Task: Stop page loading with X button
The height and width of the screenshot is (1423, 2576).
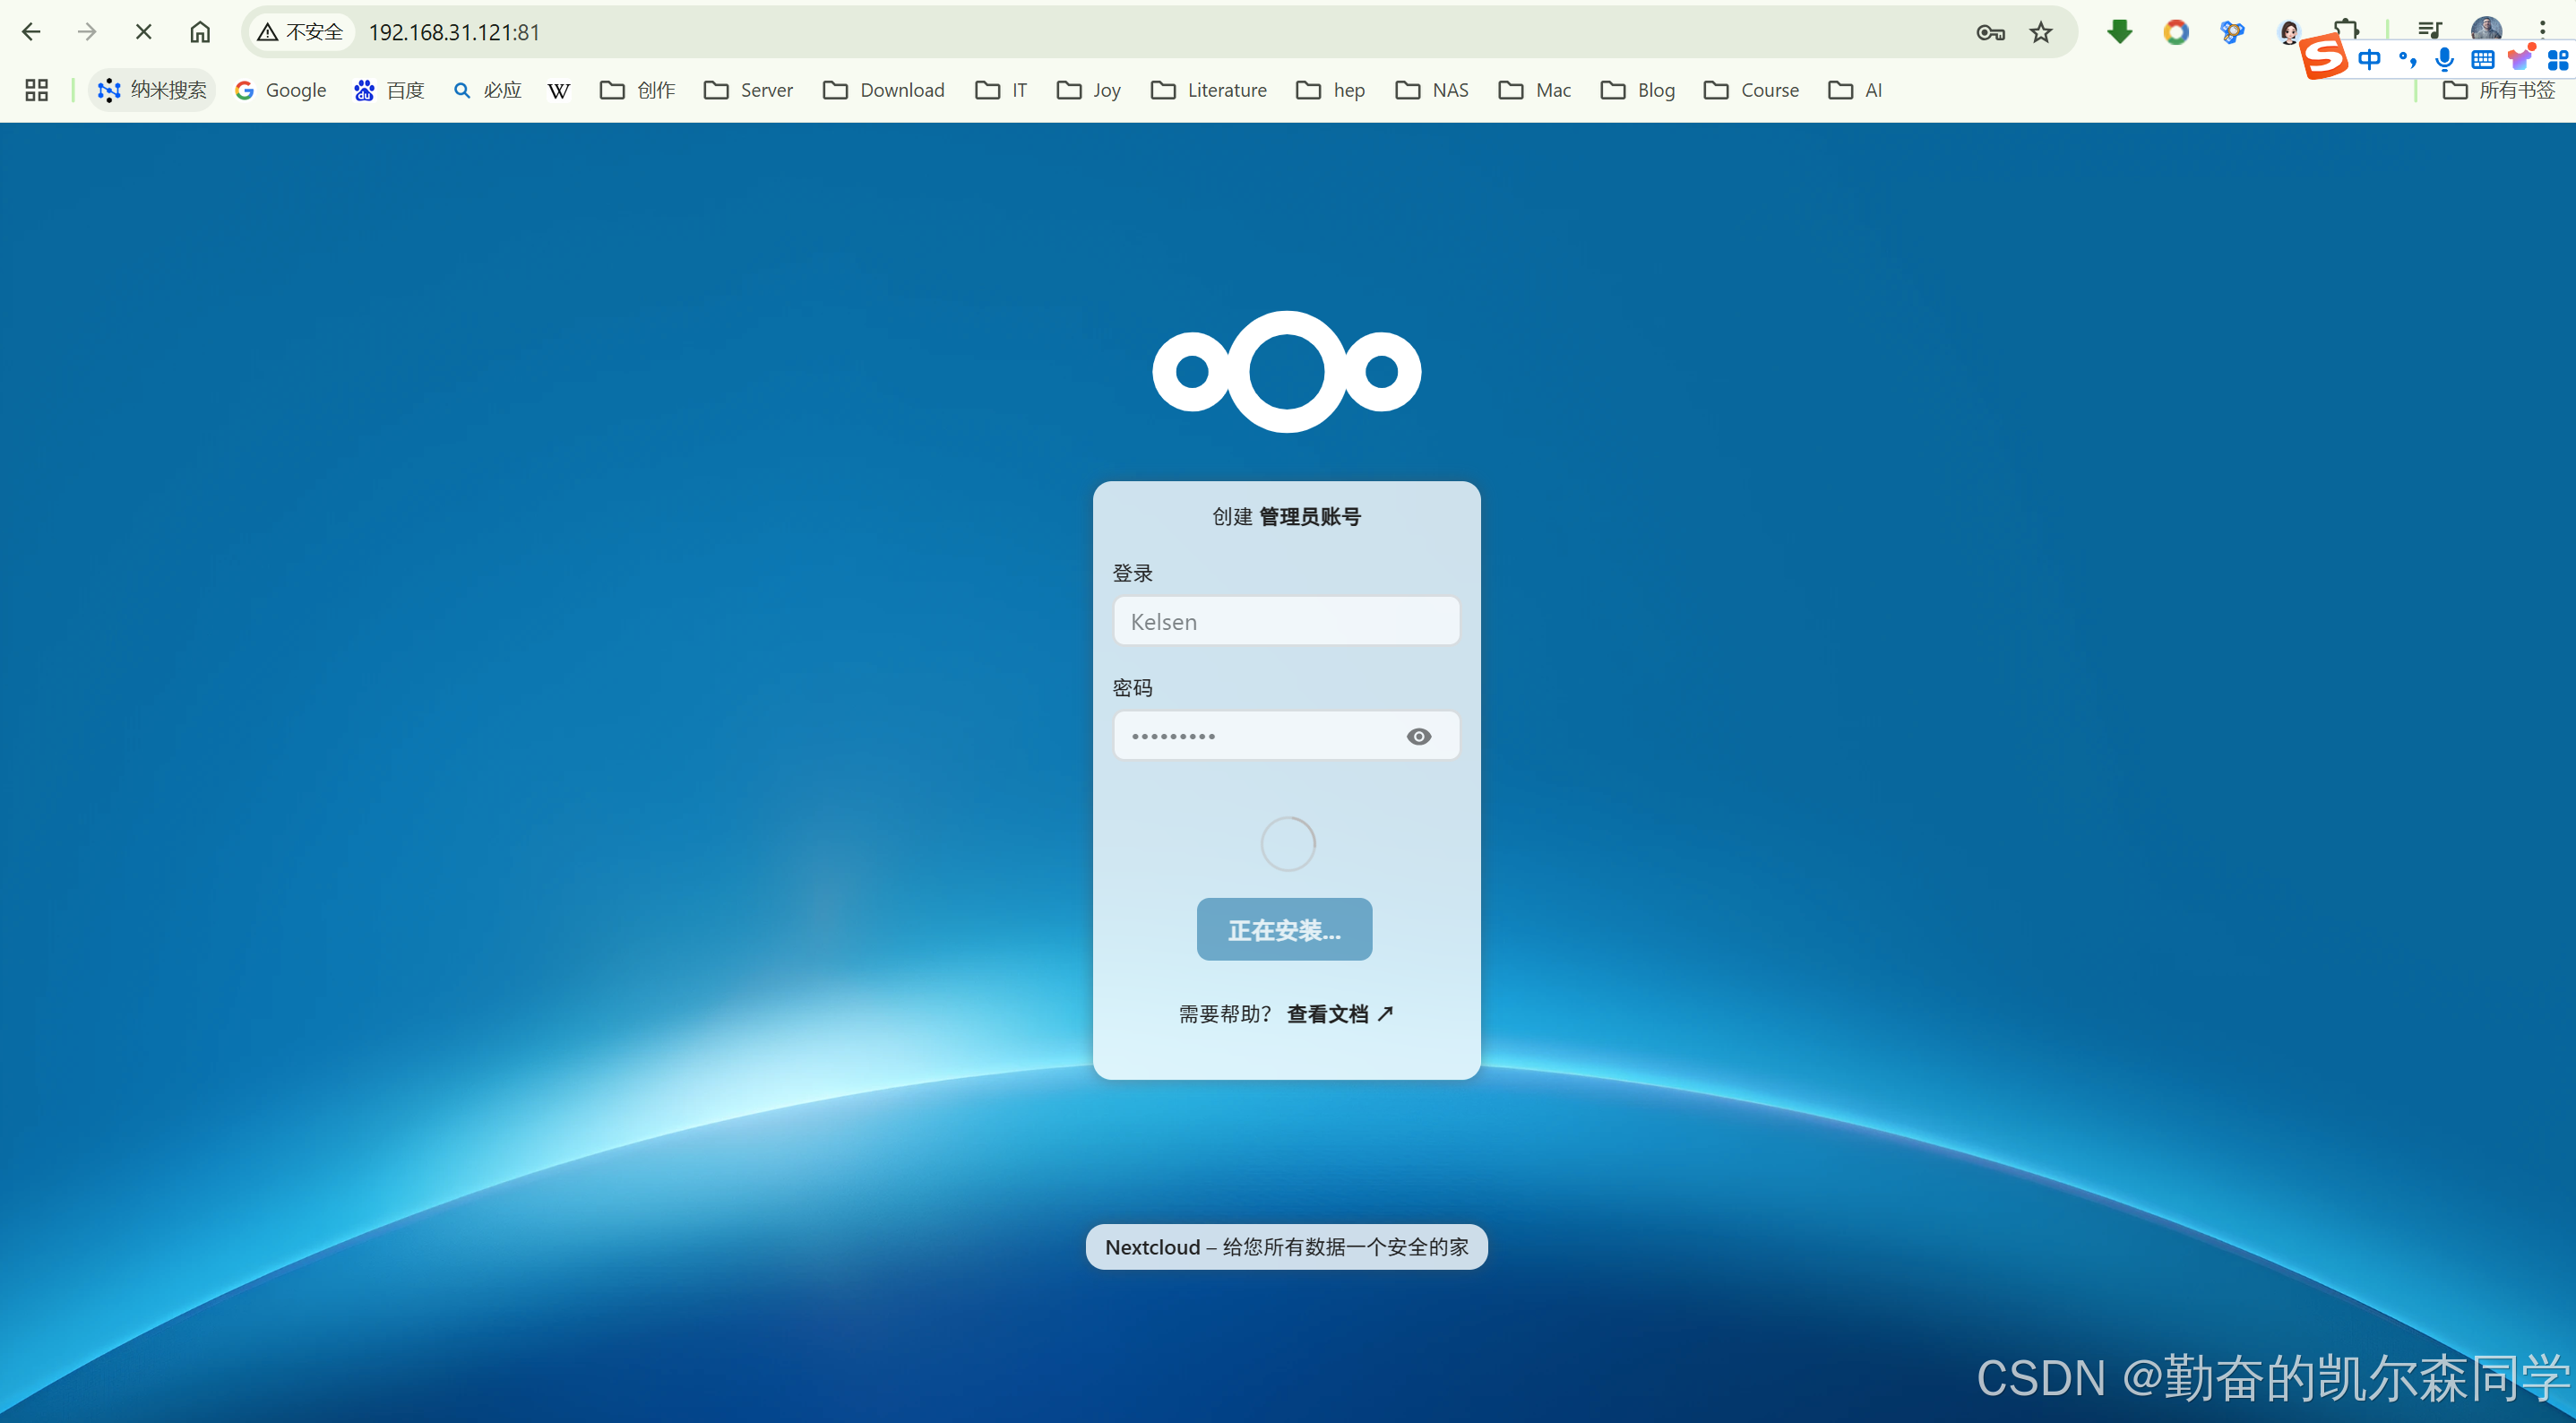Action: [143, 32]
